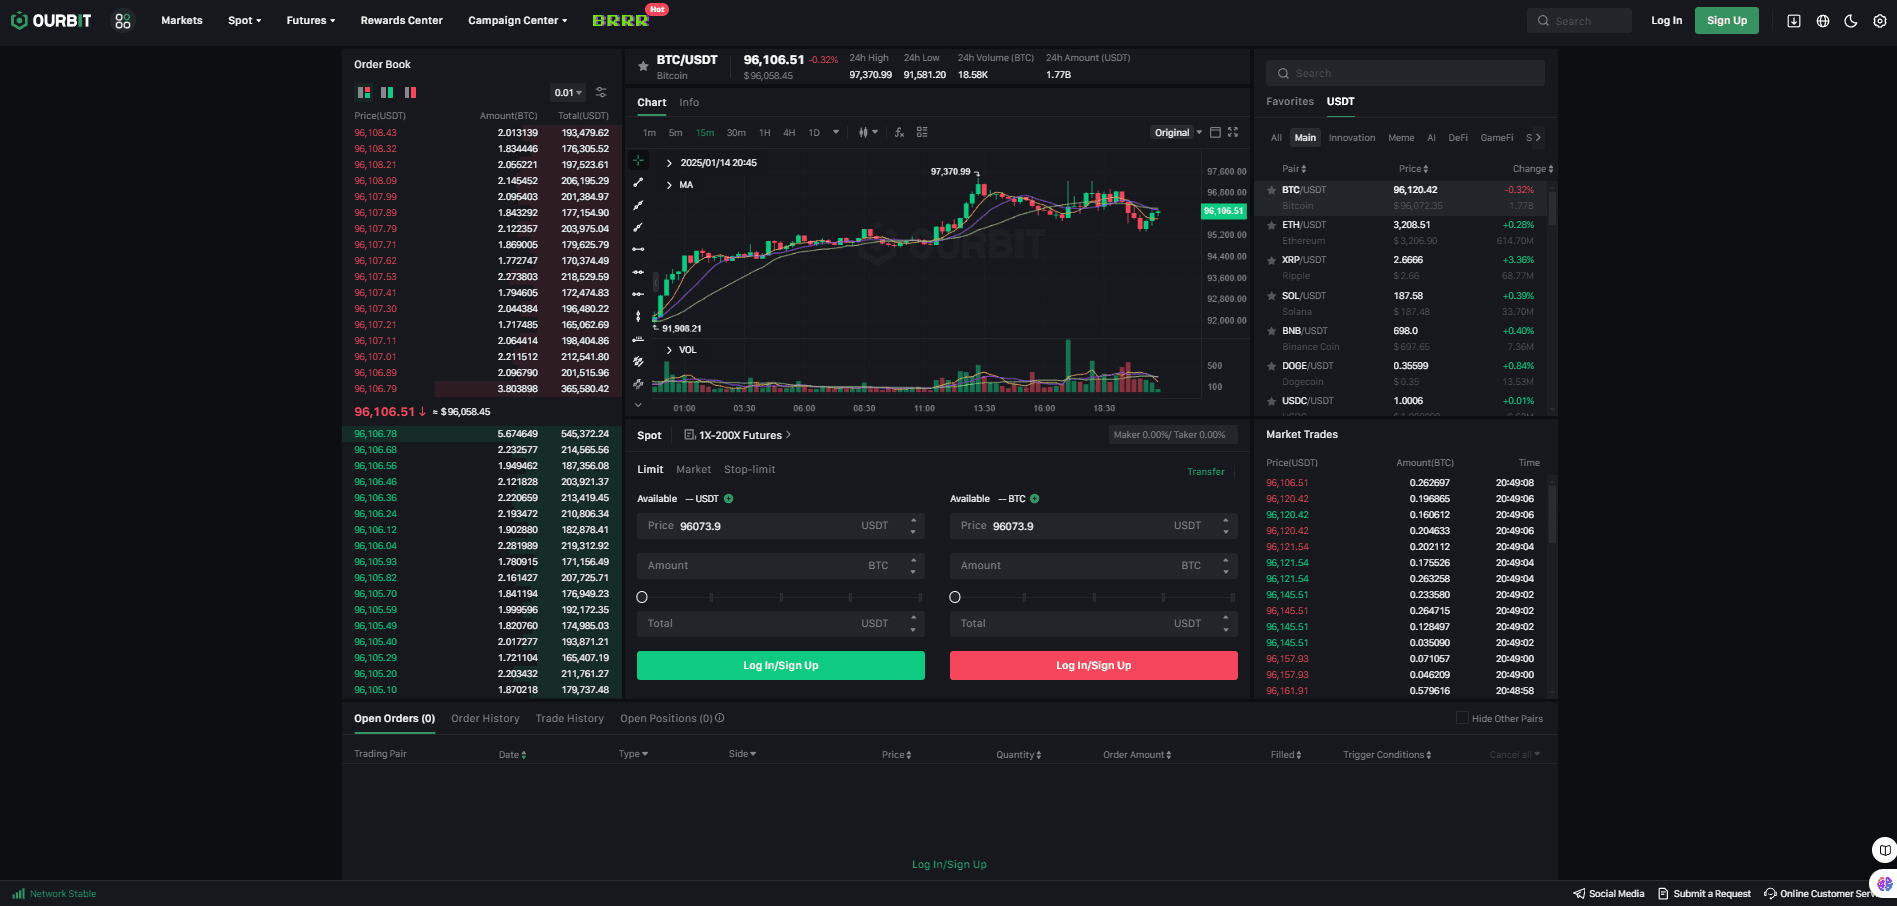Open the Futures dropdown in navigation
This screenshot has height=906, width=1897.
(311, 21)
